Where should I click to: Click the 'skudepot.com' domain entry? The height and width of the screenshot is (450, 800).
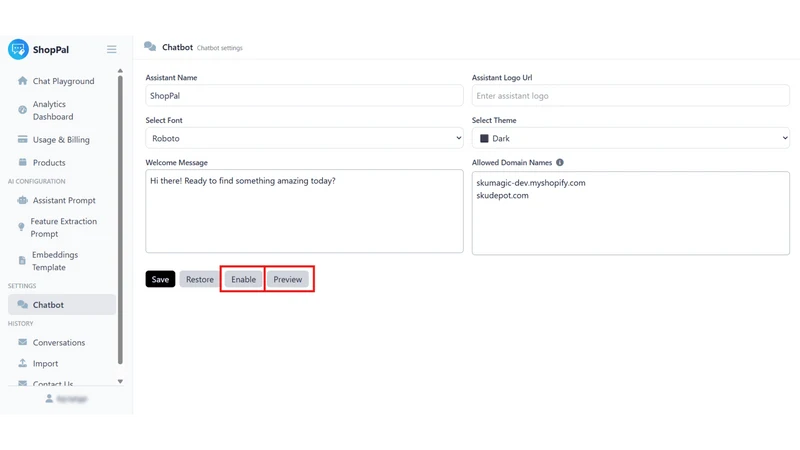pos(503,195)
